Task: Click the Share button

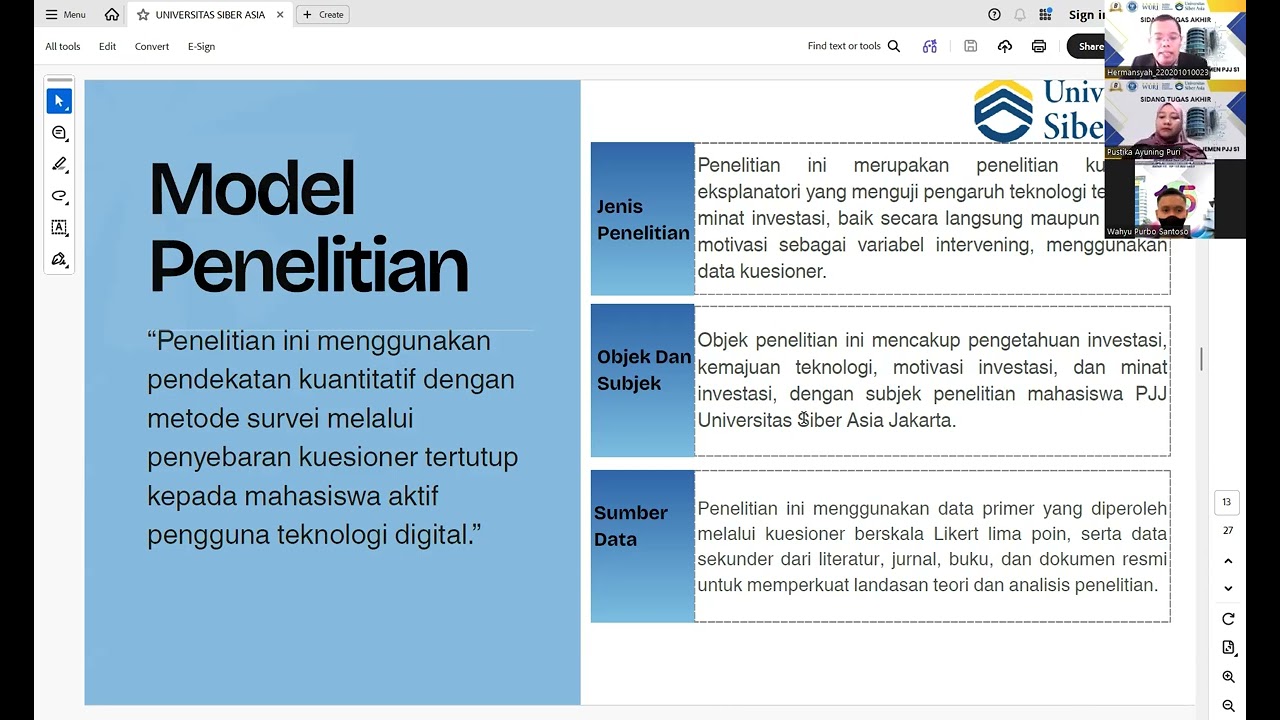Action: [1087, 46]
